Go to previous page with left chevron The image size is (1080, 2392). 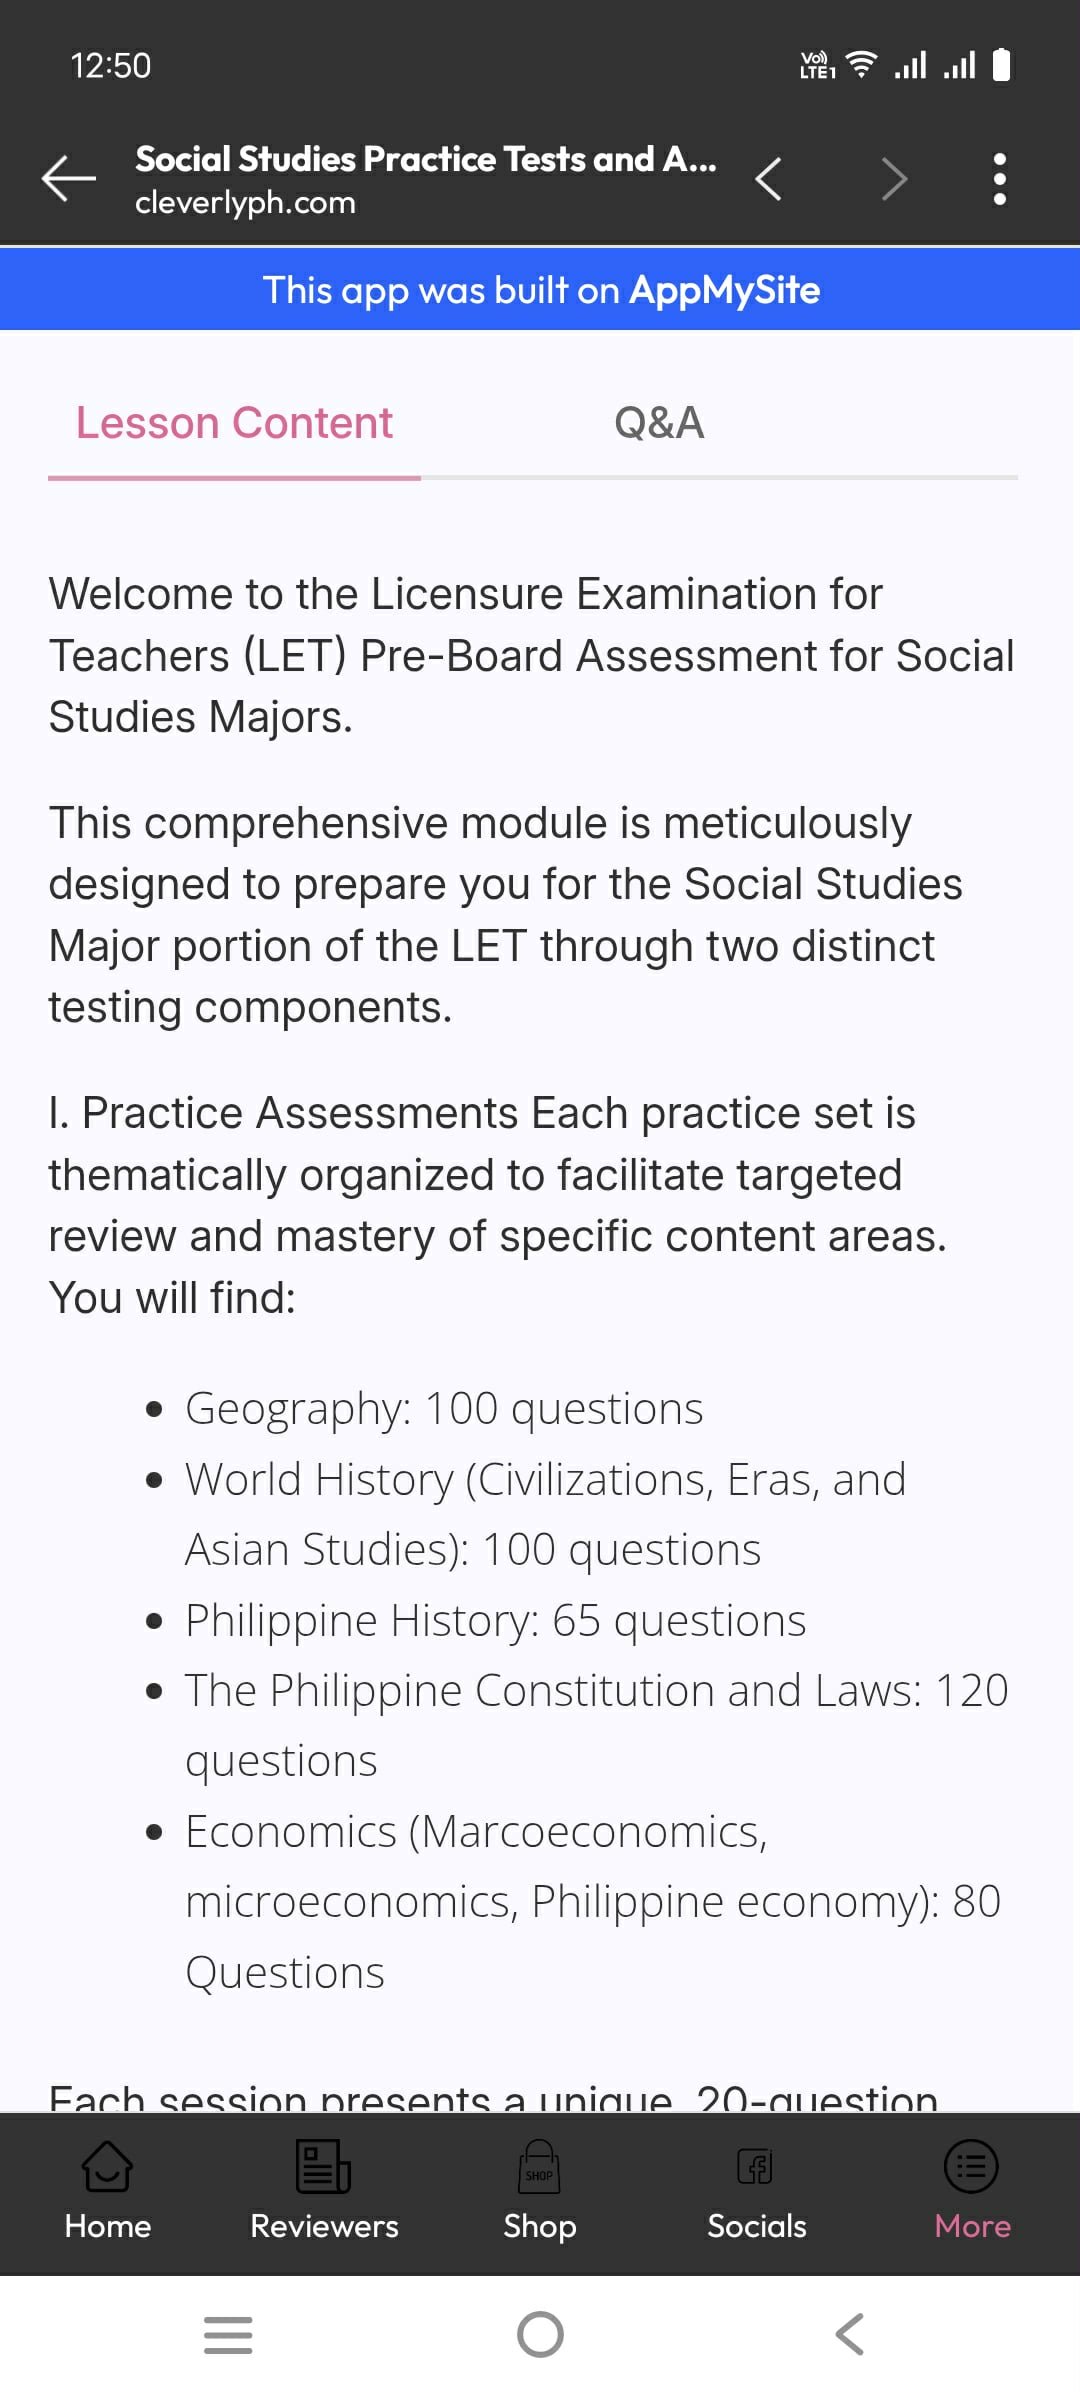pyautogui.click(x=768, y=179)
